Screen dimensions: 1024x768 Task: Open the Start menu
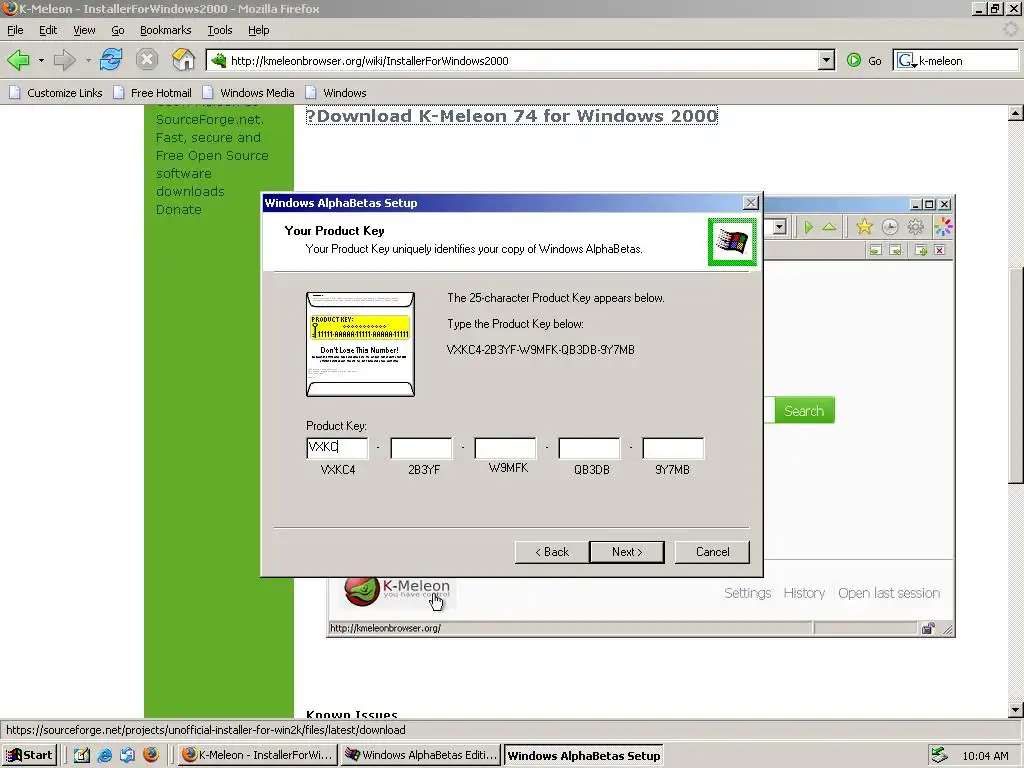pos(29,755)
